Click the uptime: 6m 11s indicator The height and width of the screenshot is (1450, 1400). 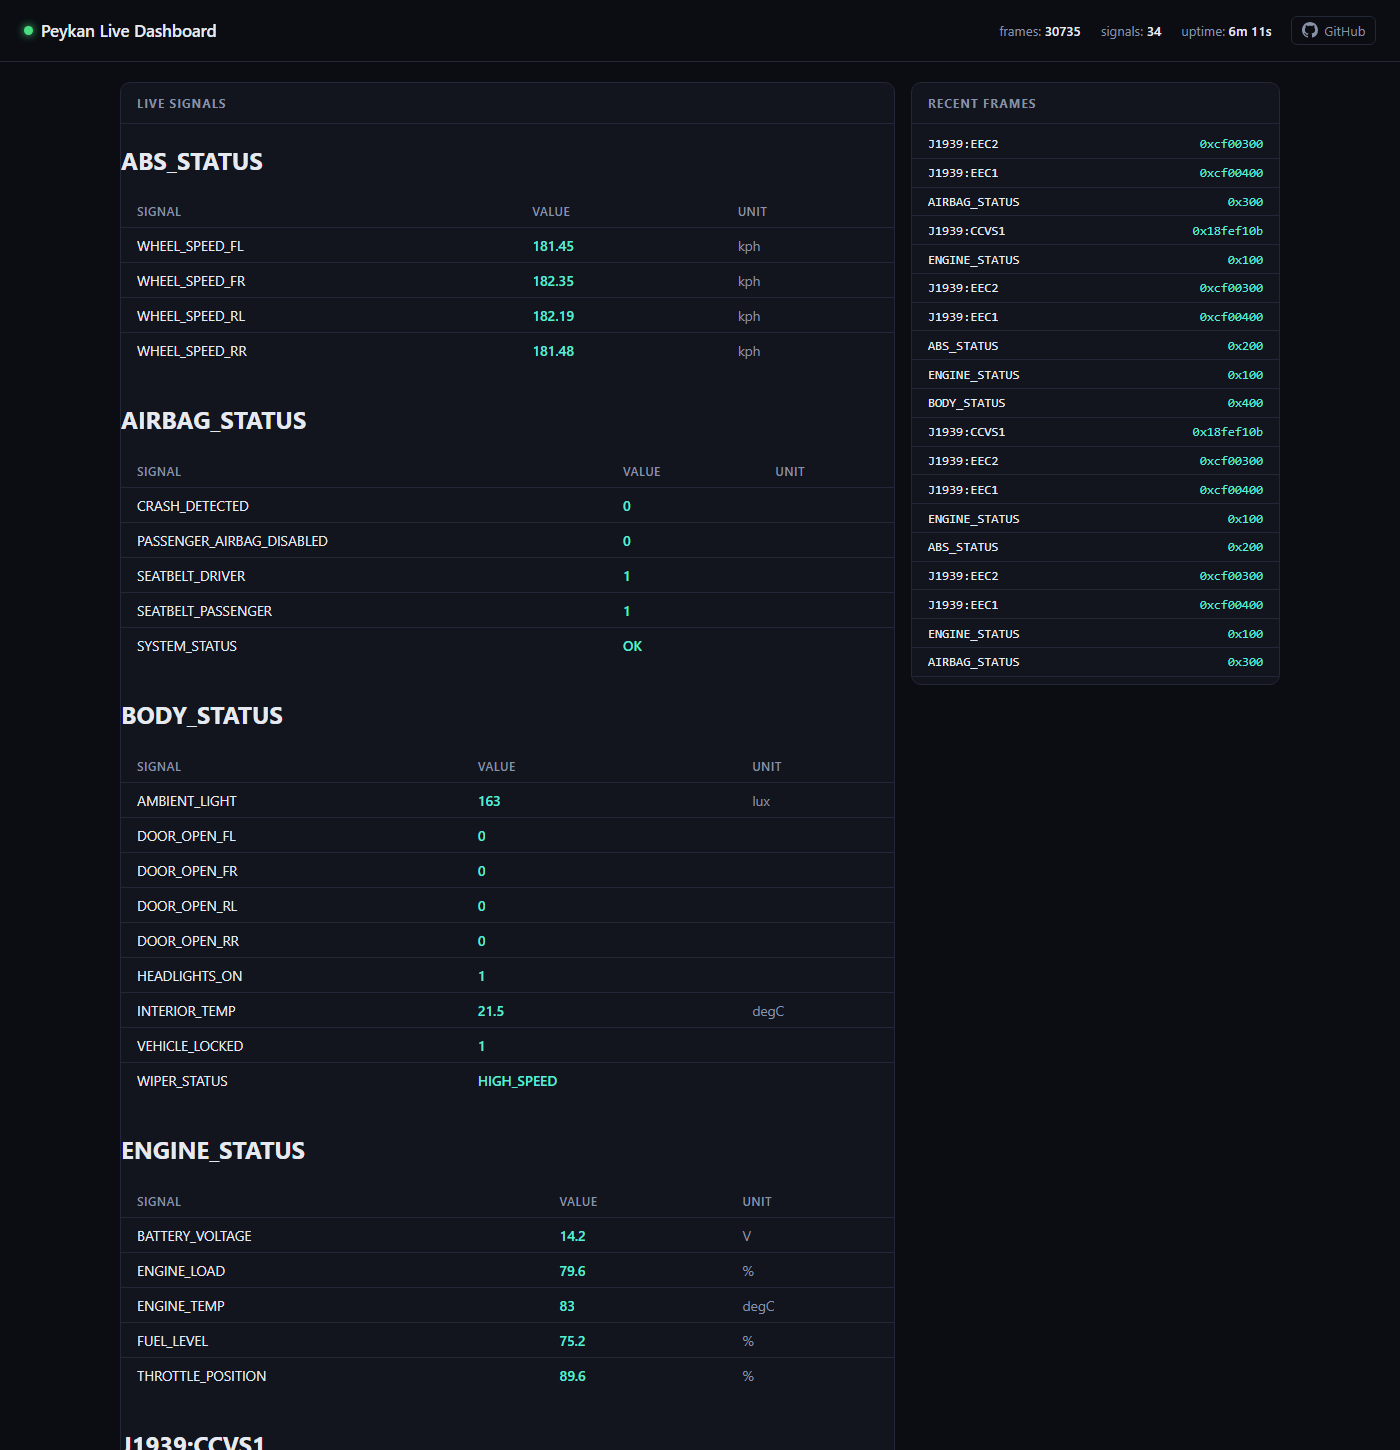pyautogui.click(x=1226, y=32)
